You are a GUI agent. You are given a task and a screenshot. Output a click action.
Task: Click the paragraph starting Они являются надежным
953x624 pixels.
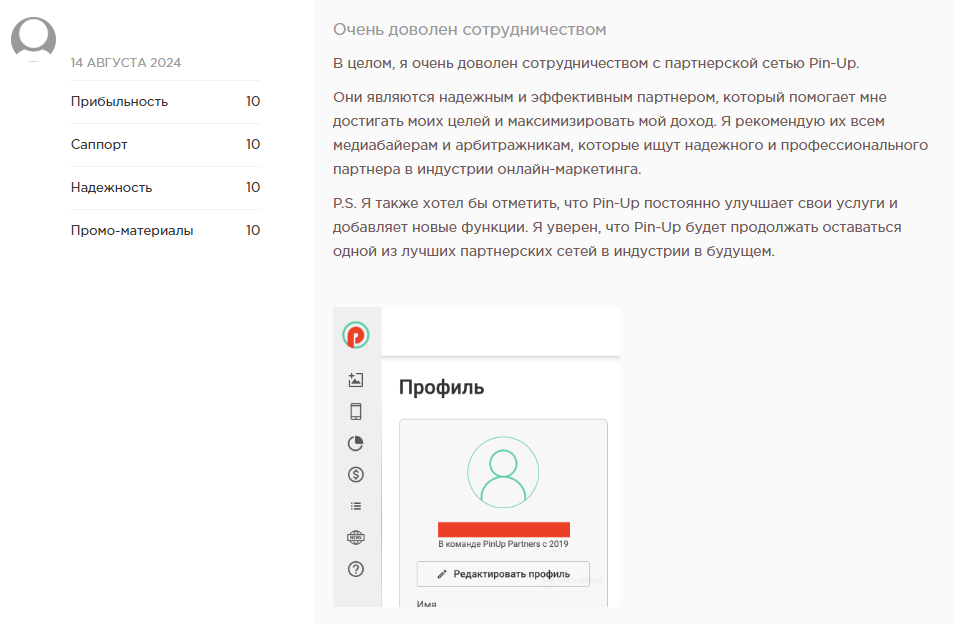(630, 133)
